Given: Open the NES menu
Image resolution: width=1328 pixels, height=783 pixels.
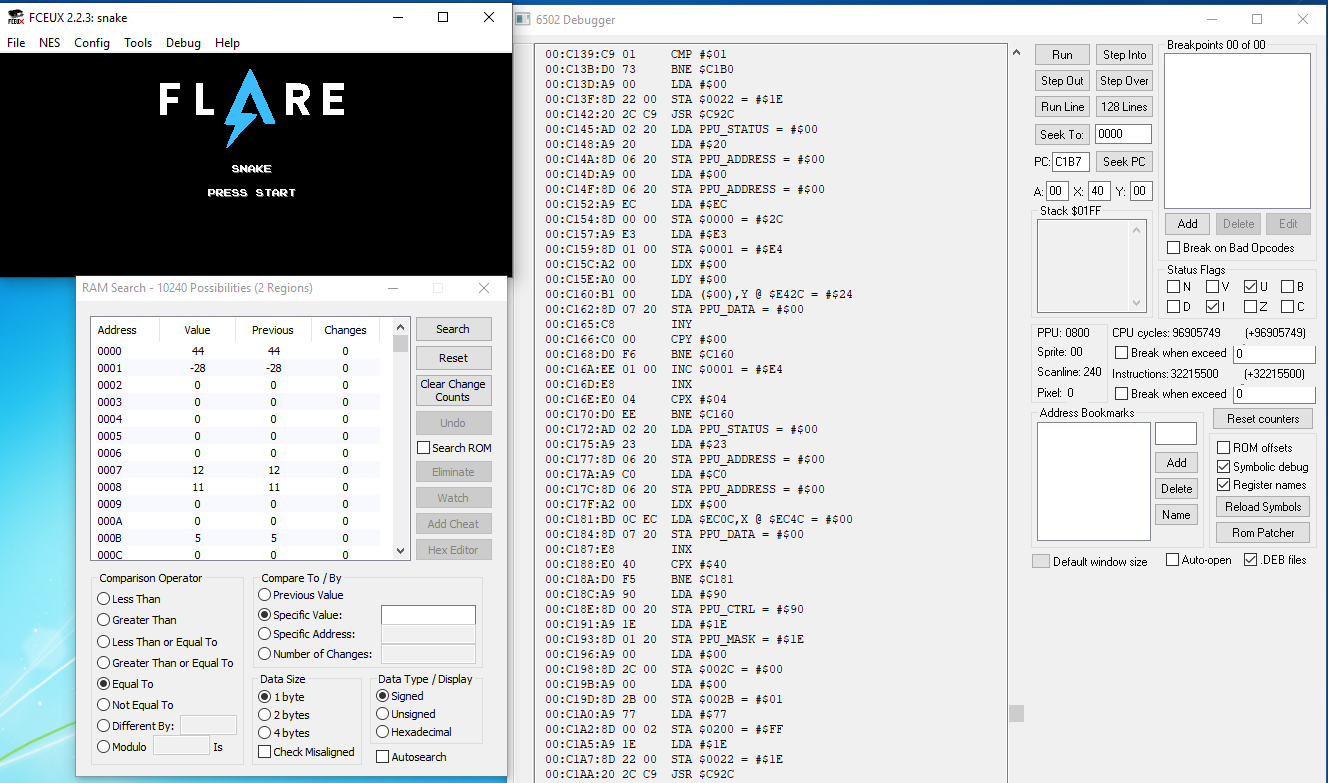Looking at the screenshot, I should [50, 43].
